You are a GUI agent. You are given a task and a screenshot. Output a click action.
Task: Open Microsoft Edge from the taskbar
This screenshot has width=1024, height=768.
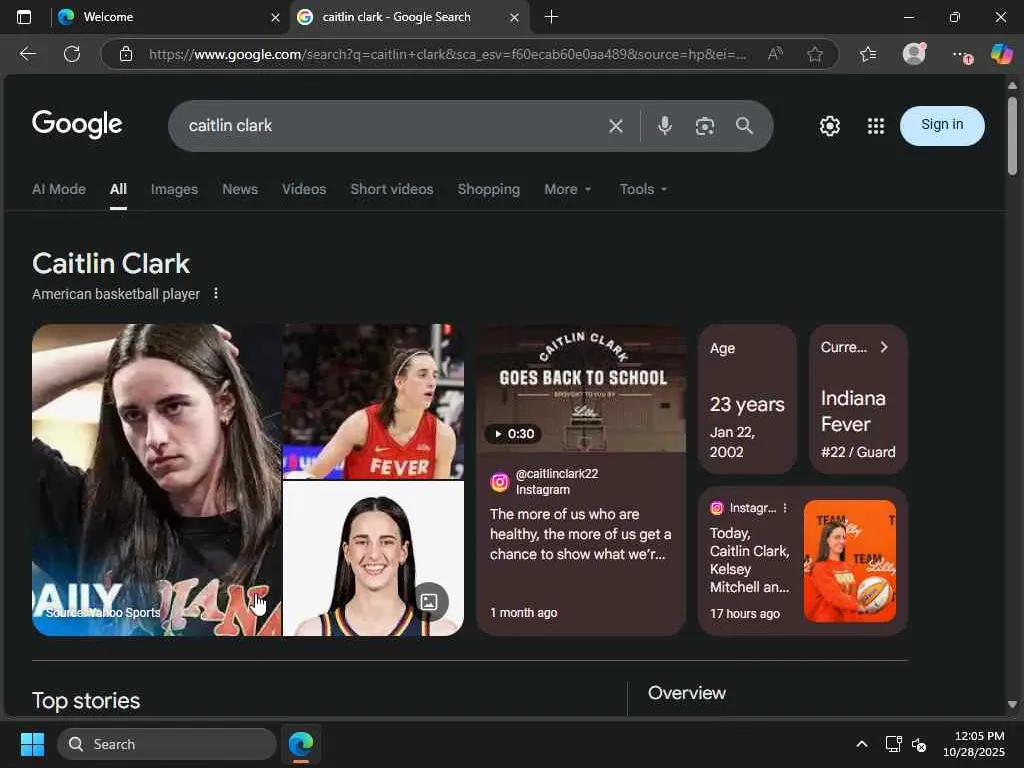(301, 744)
